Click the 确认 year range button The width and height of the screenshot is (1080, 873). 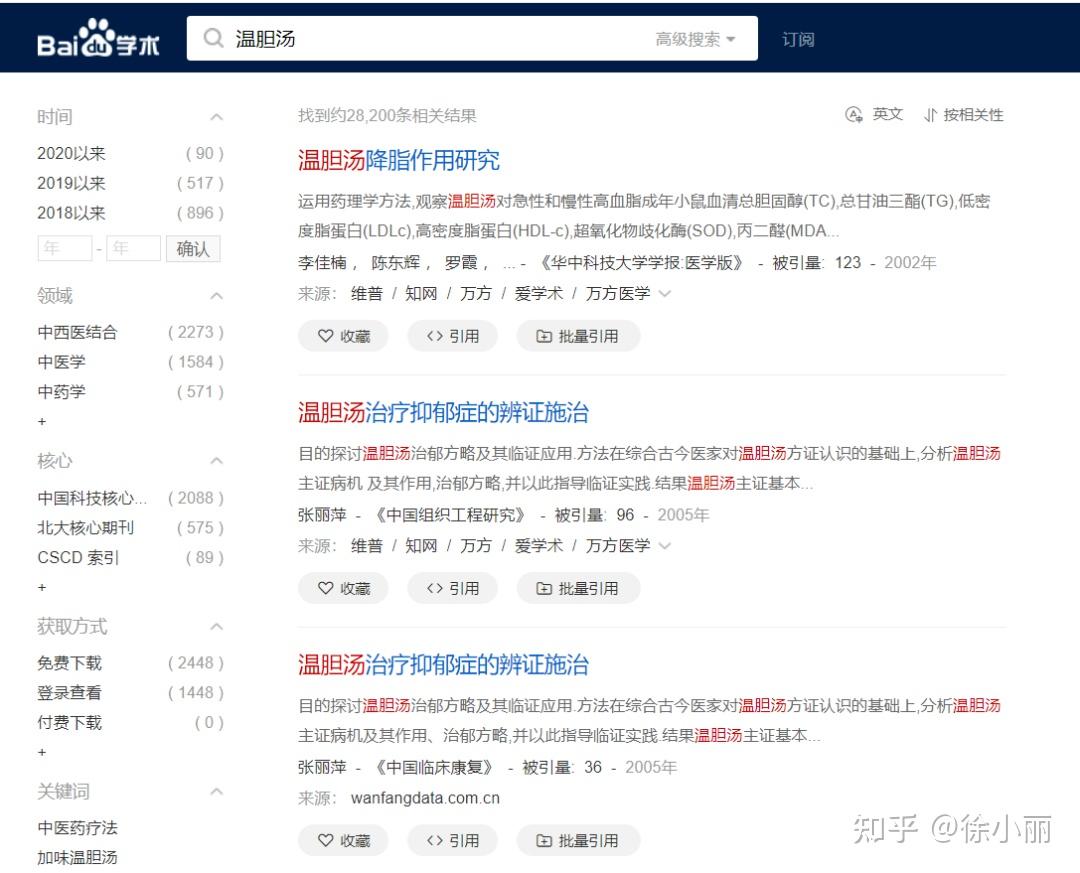193,248
